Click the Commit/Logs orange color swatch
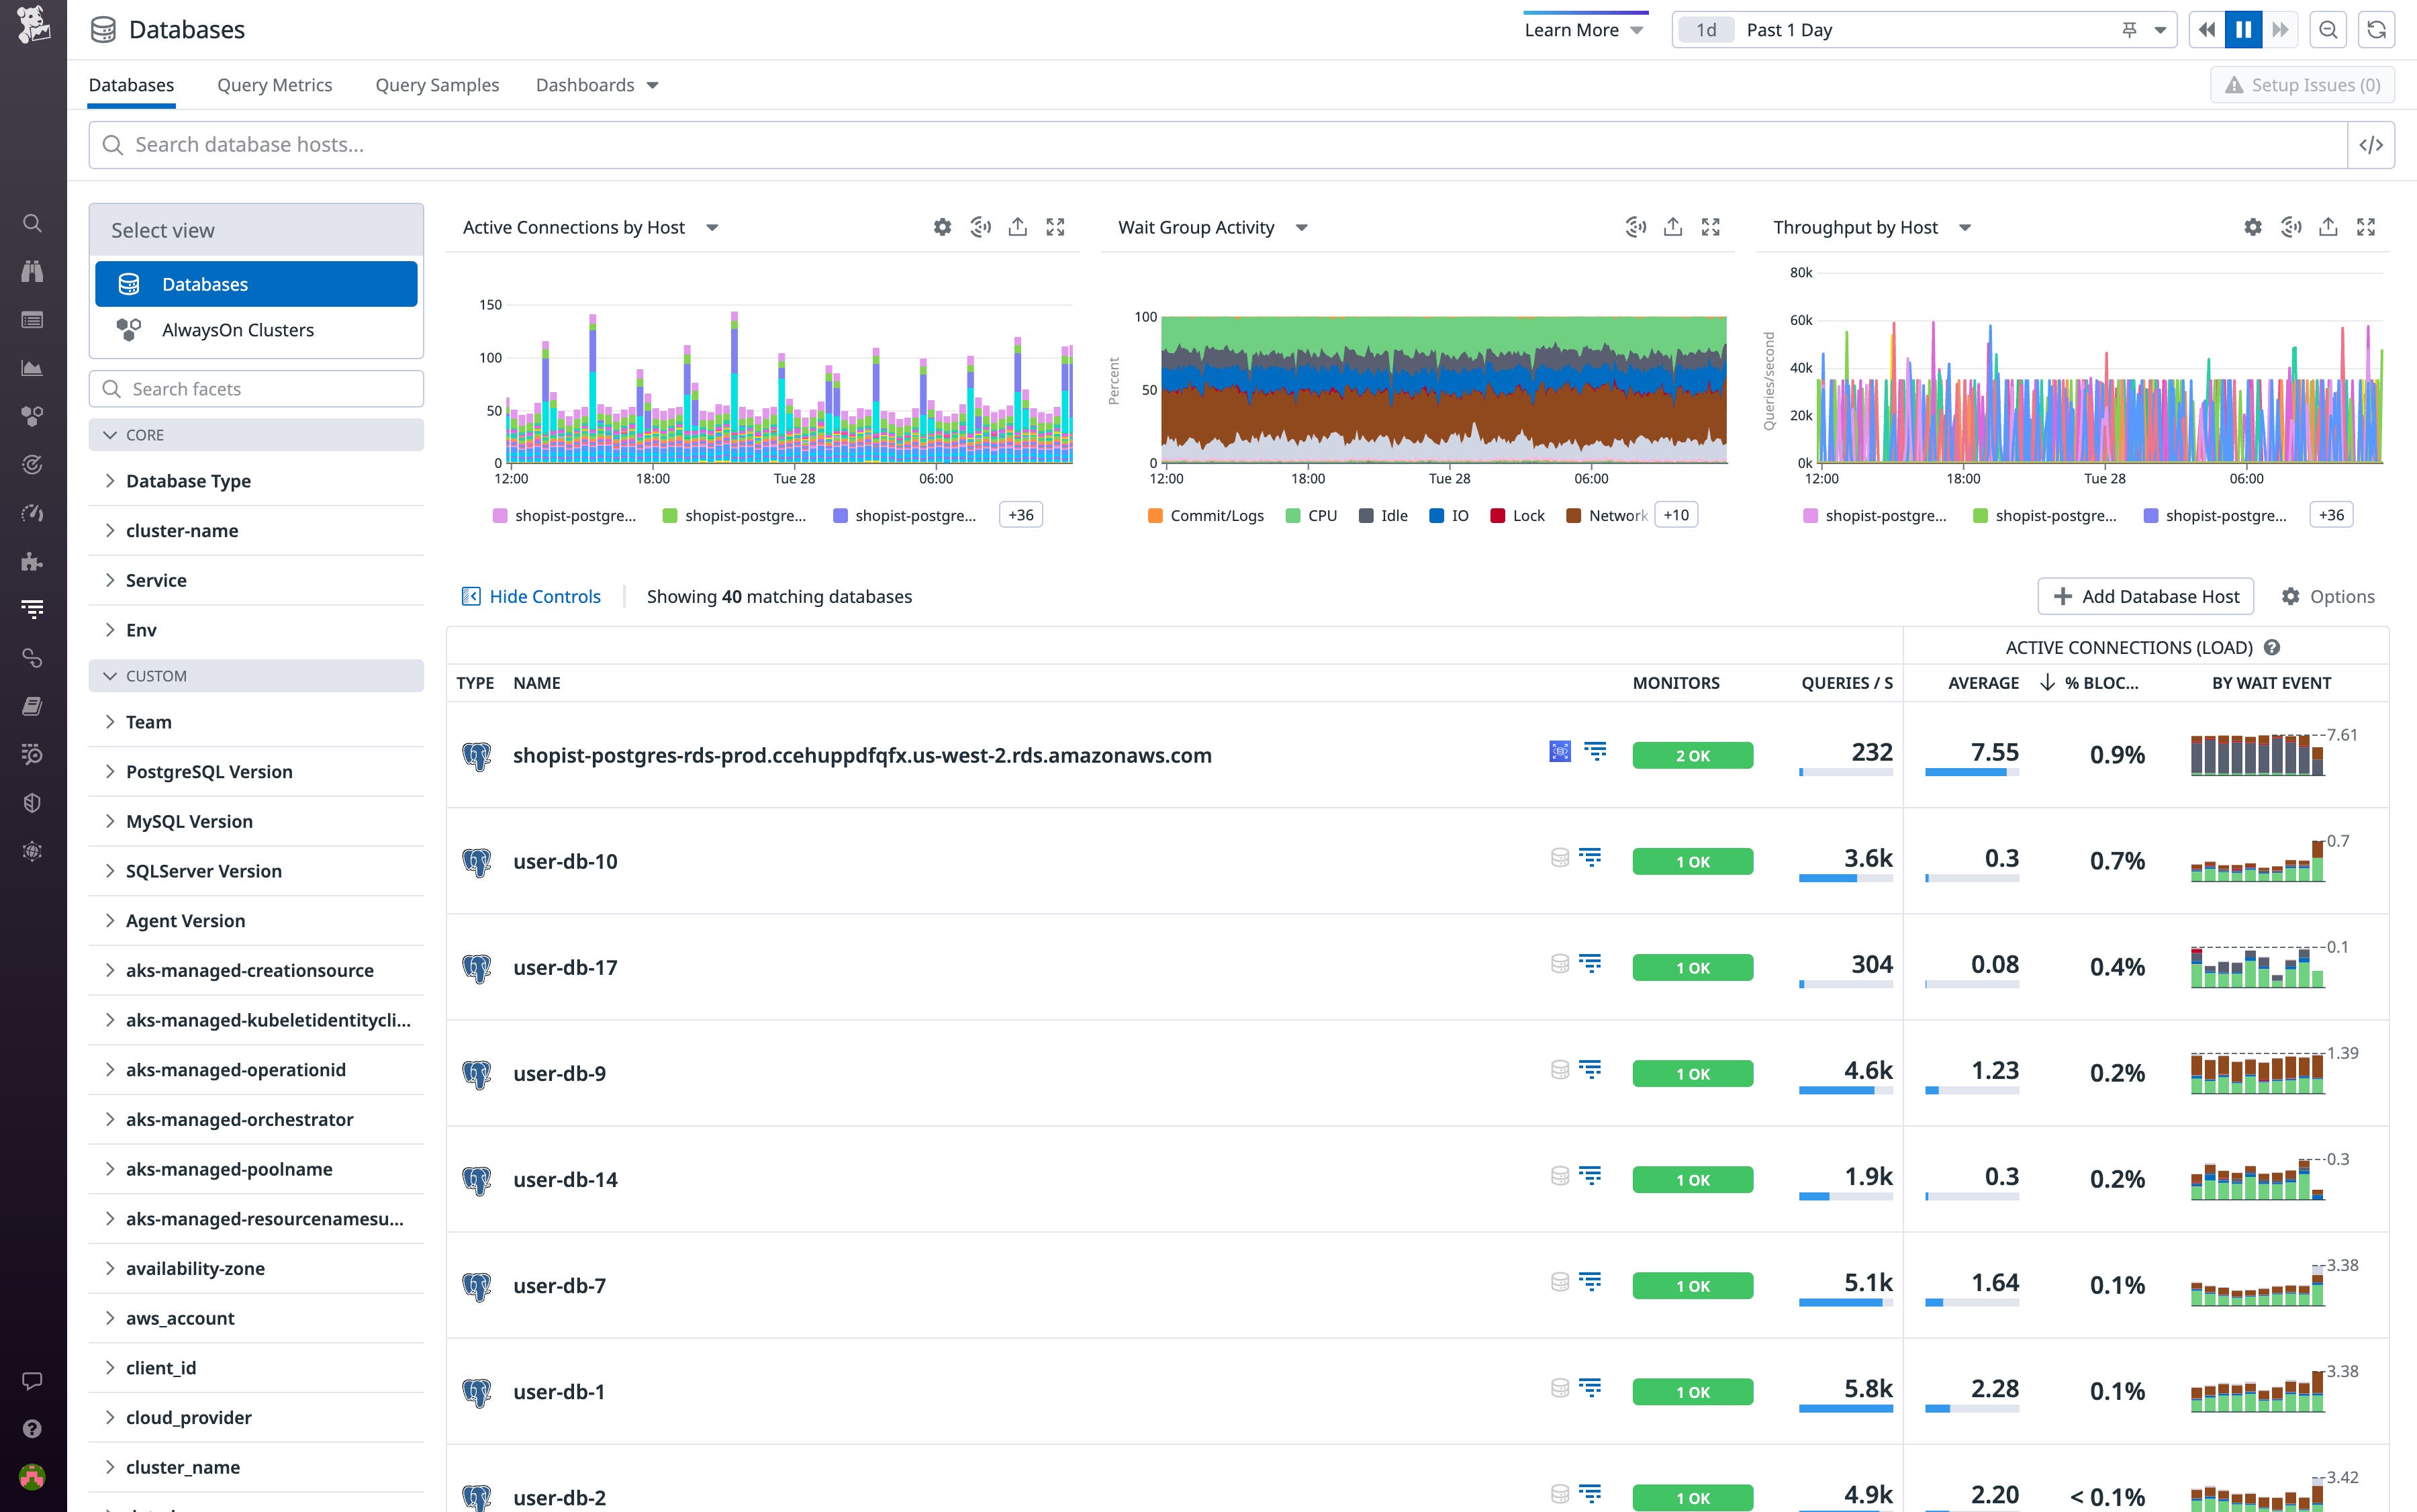Screen dimensions: 2417x1512 coord(1155,515)
